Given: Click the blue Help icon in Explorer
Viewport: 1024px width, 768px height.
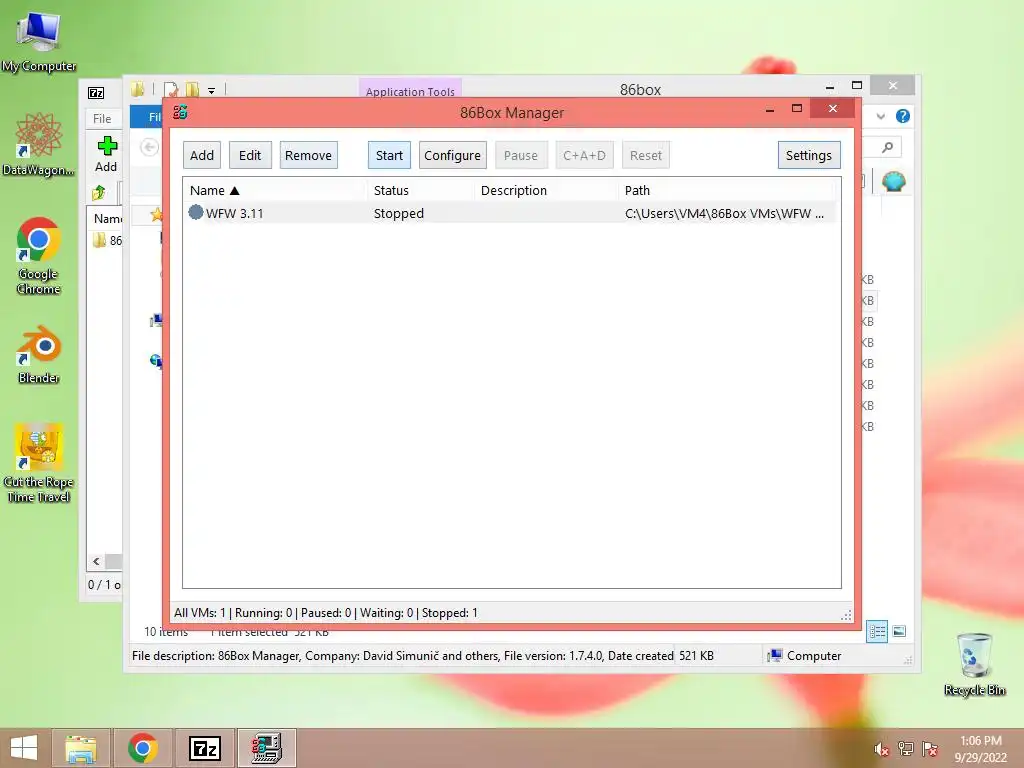Looking at the screenshot, I should tap(903, 116).
